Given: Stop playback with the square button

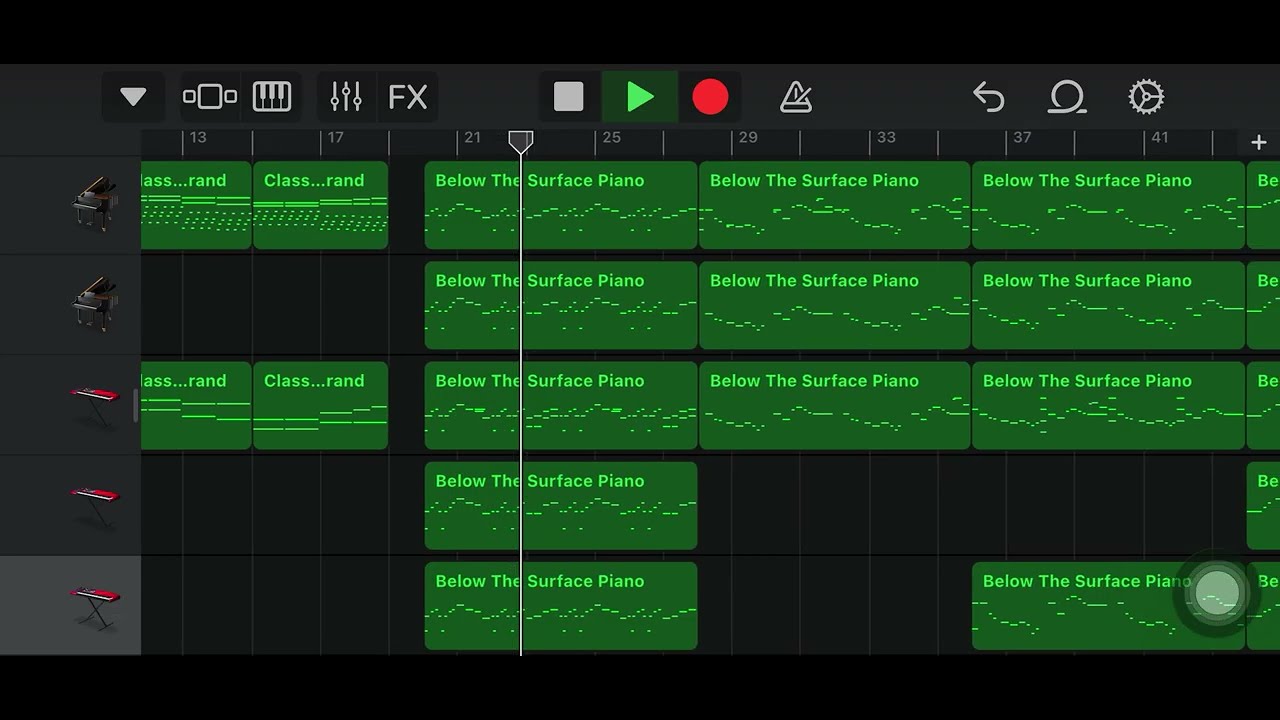Looking at the screenshot, I should pyautogui.click(x=569, y=97).
